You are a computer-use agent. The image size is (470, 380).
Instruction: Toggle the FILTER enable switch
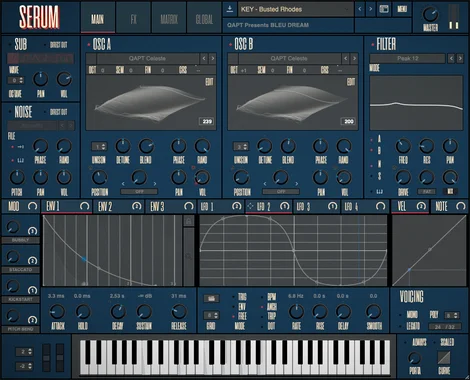(x=372, y=44)
